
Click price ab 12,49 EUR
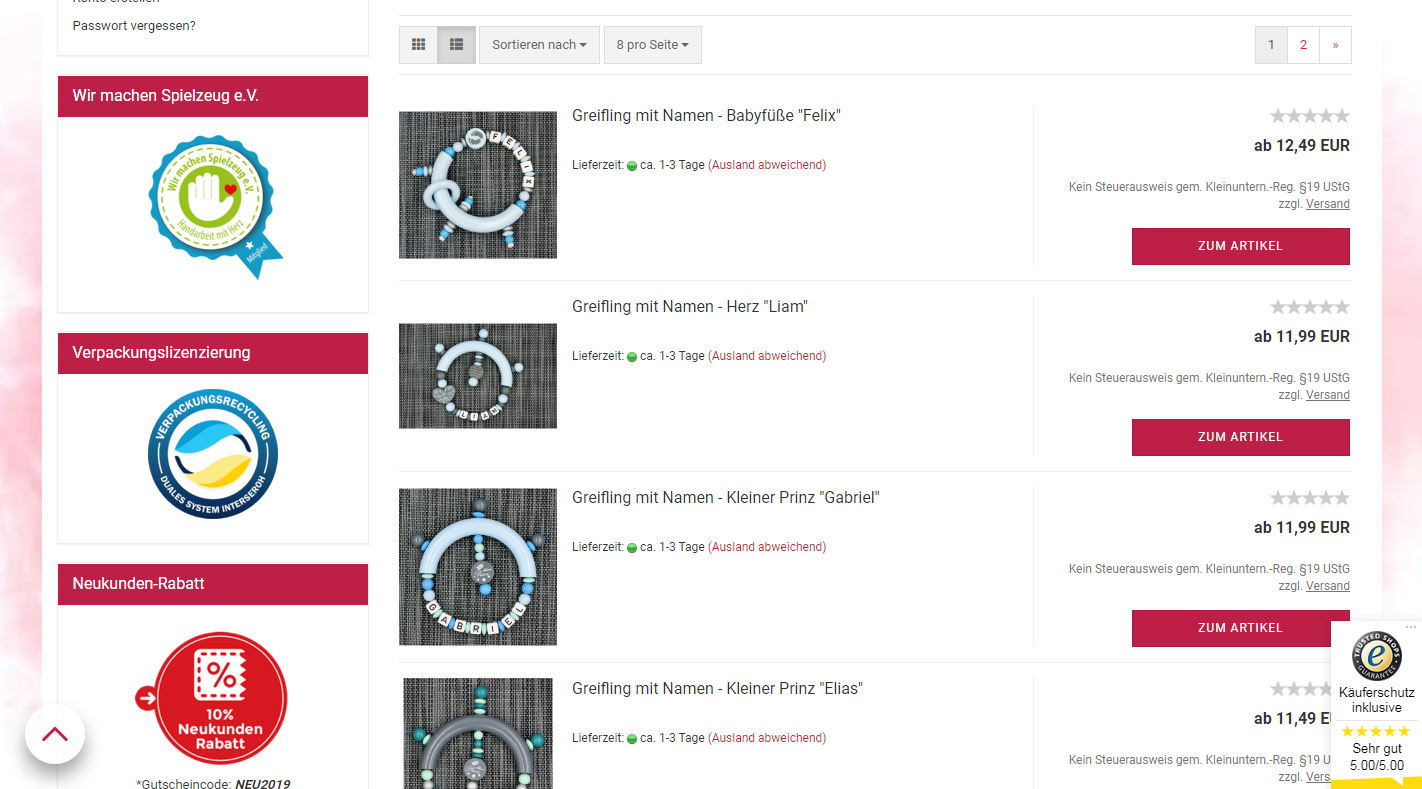(1301, 146)
